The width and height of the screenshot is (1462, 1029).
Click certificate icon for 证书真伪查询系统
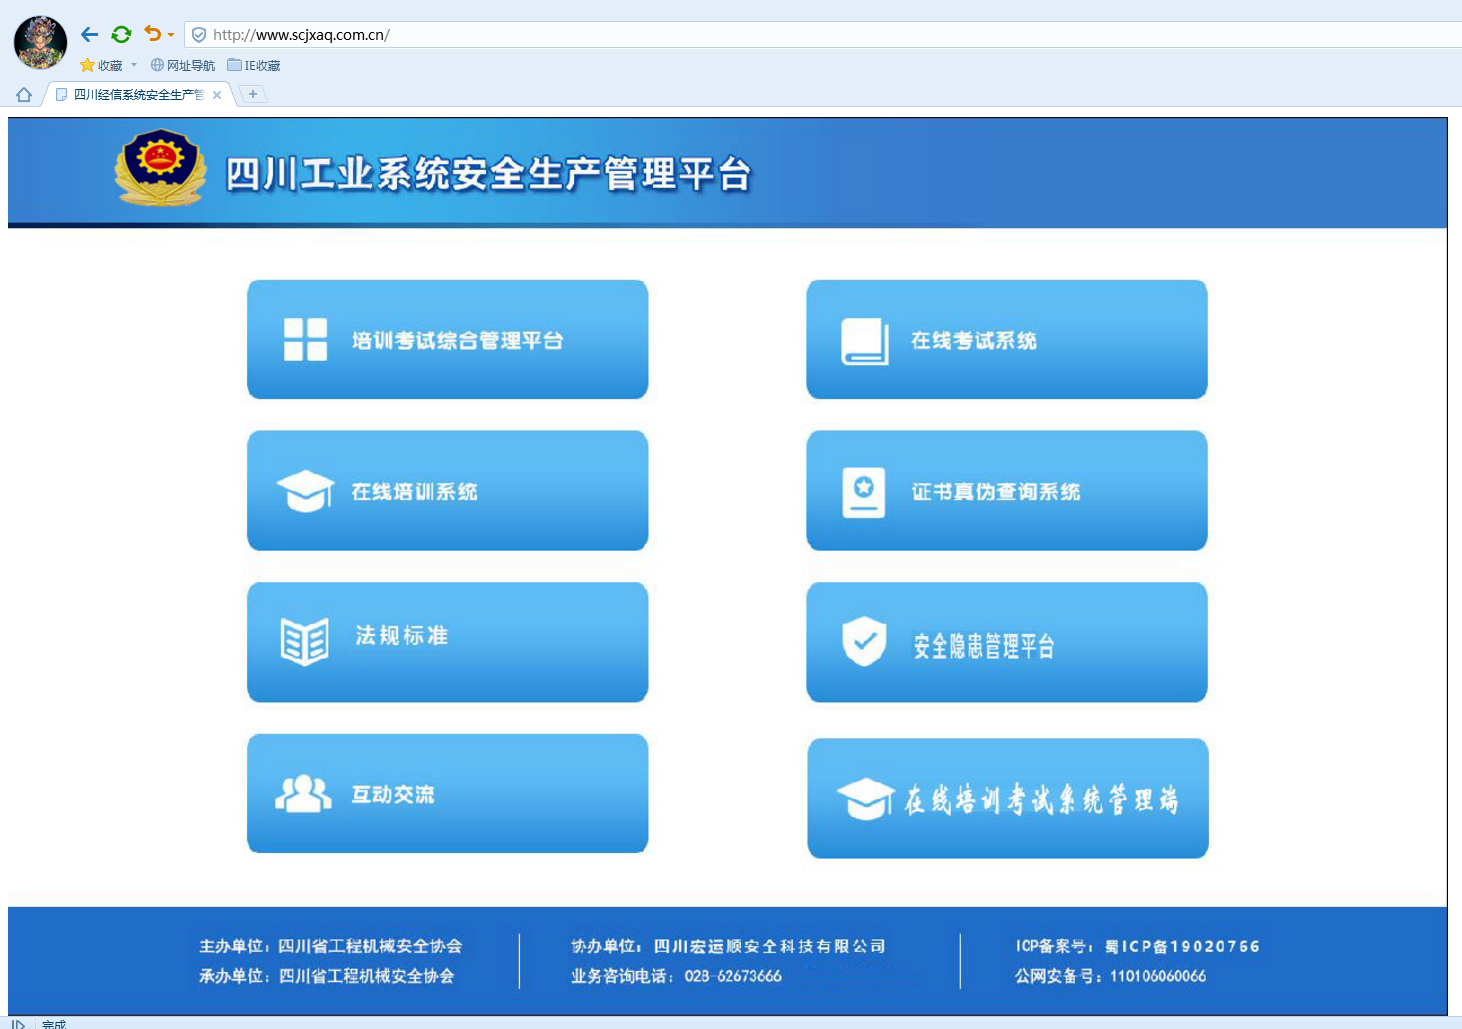tap(864, 492)
